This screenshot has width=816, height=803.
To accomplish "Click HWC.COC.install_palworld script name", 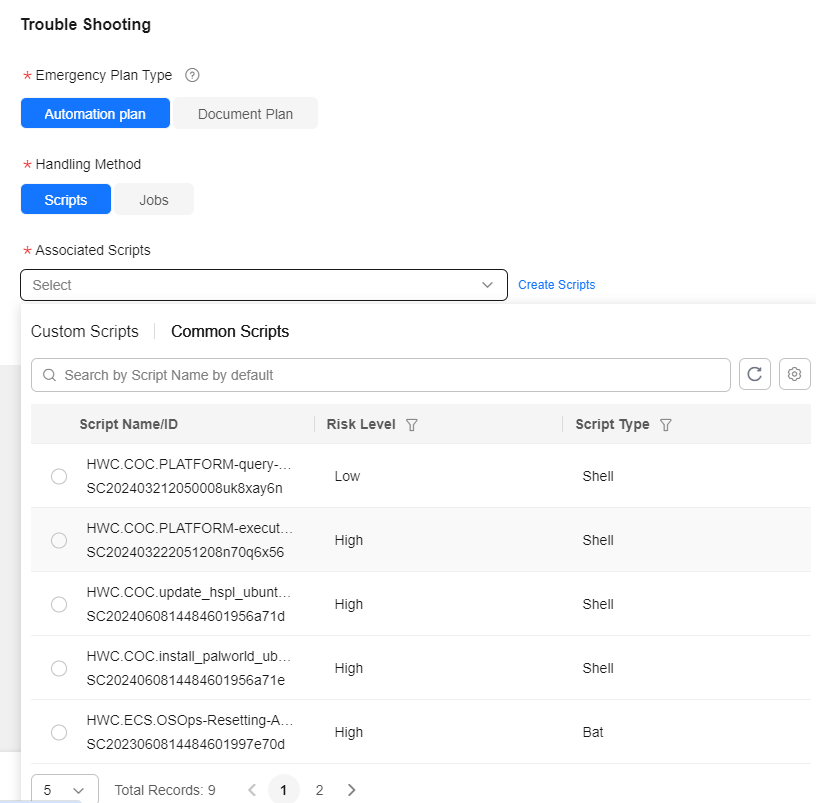I will (x=189, y=656).
